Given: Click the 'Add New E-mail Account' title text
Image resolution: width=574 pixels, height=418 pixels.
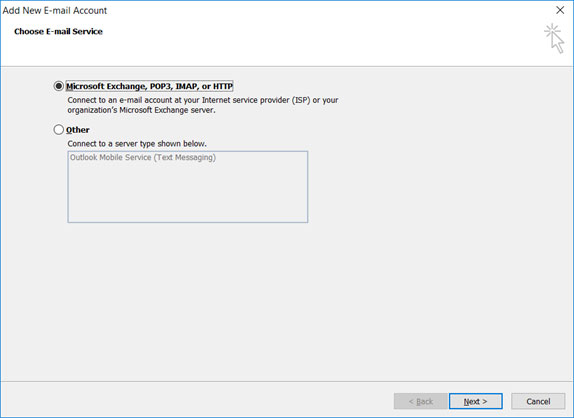Looking at the screenshot, I should (55, 11).
